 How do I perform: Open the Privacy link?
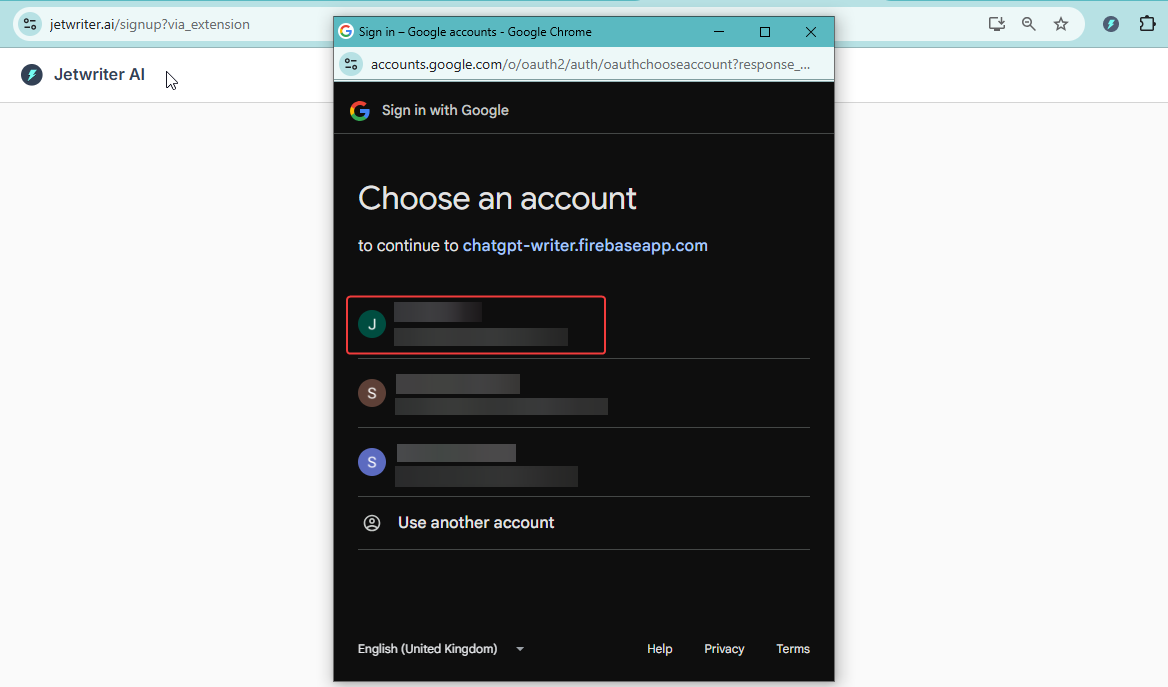724,649
